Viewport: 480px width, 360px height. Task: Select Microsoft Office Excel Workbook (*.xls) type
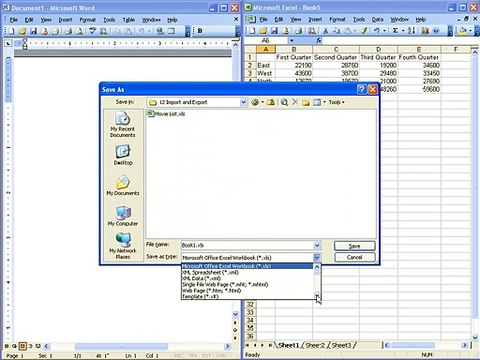point(247,266)
